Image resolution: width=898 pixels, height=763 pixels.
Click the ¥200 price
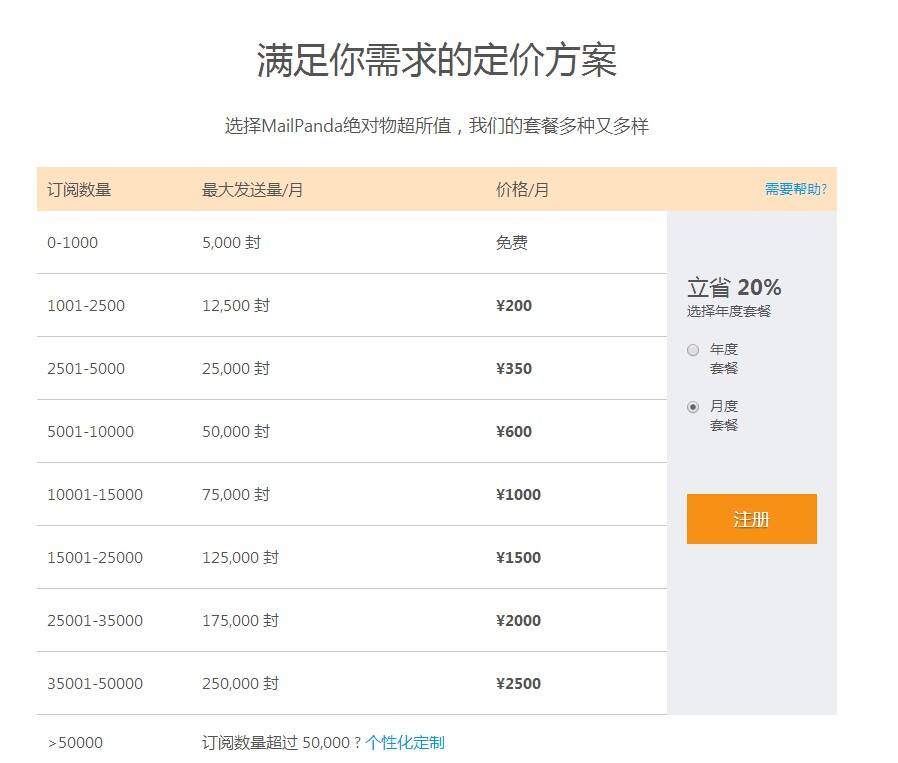point(514,305)
